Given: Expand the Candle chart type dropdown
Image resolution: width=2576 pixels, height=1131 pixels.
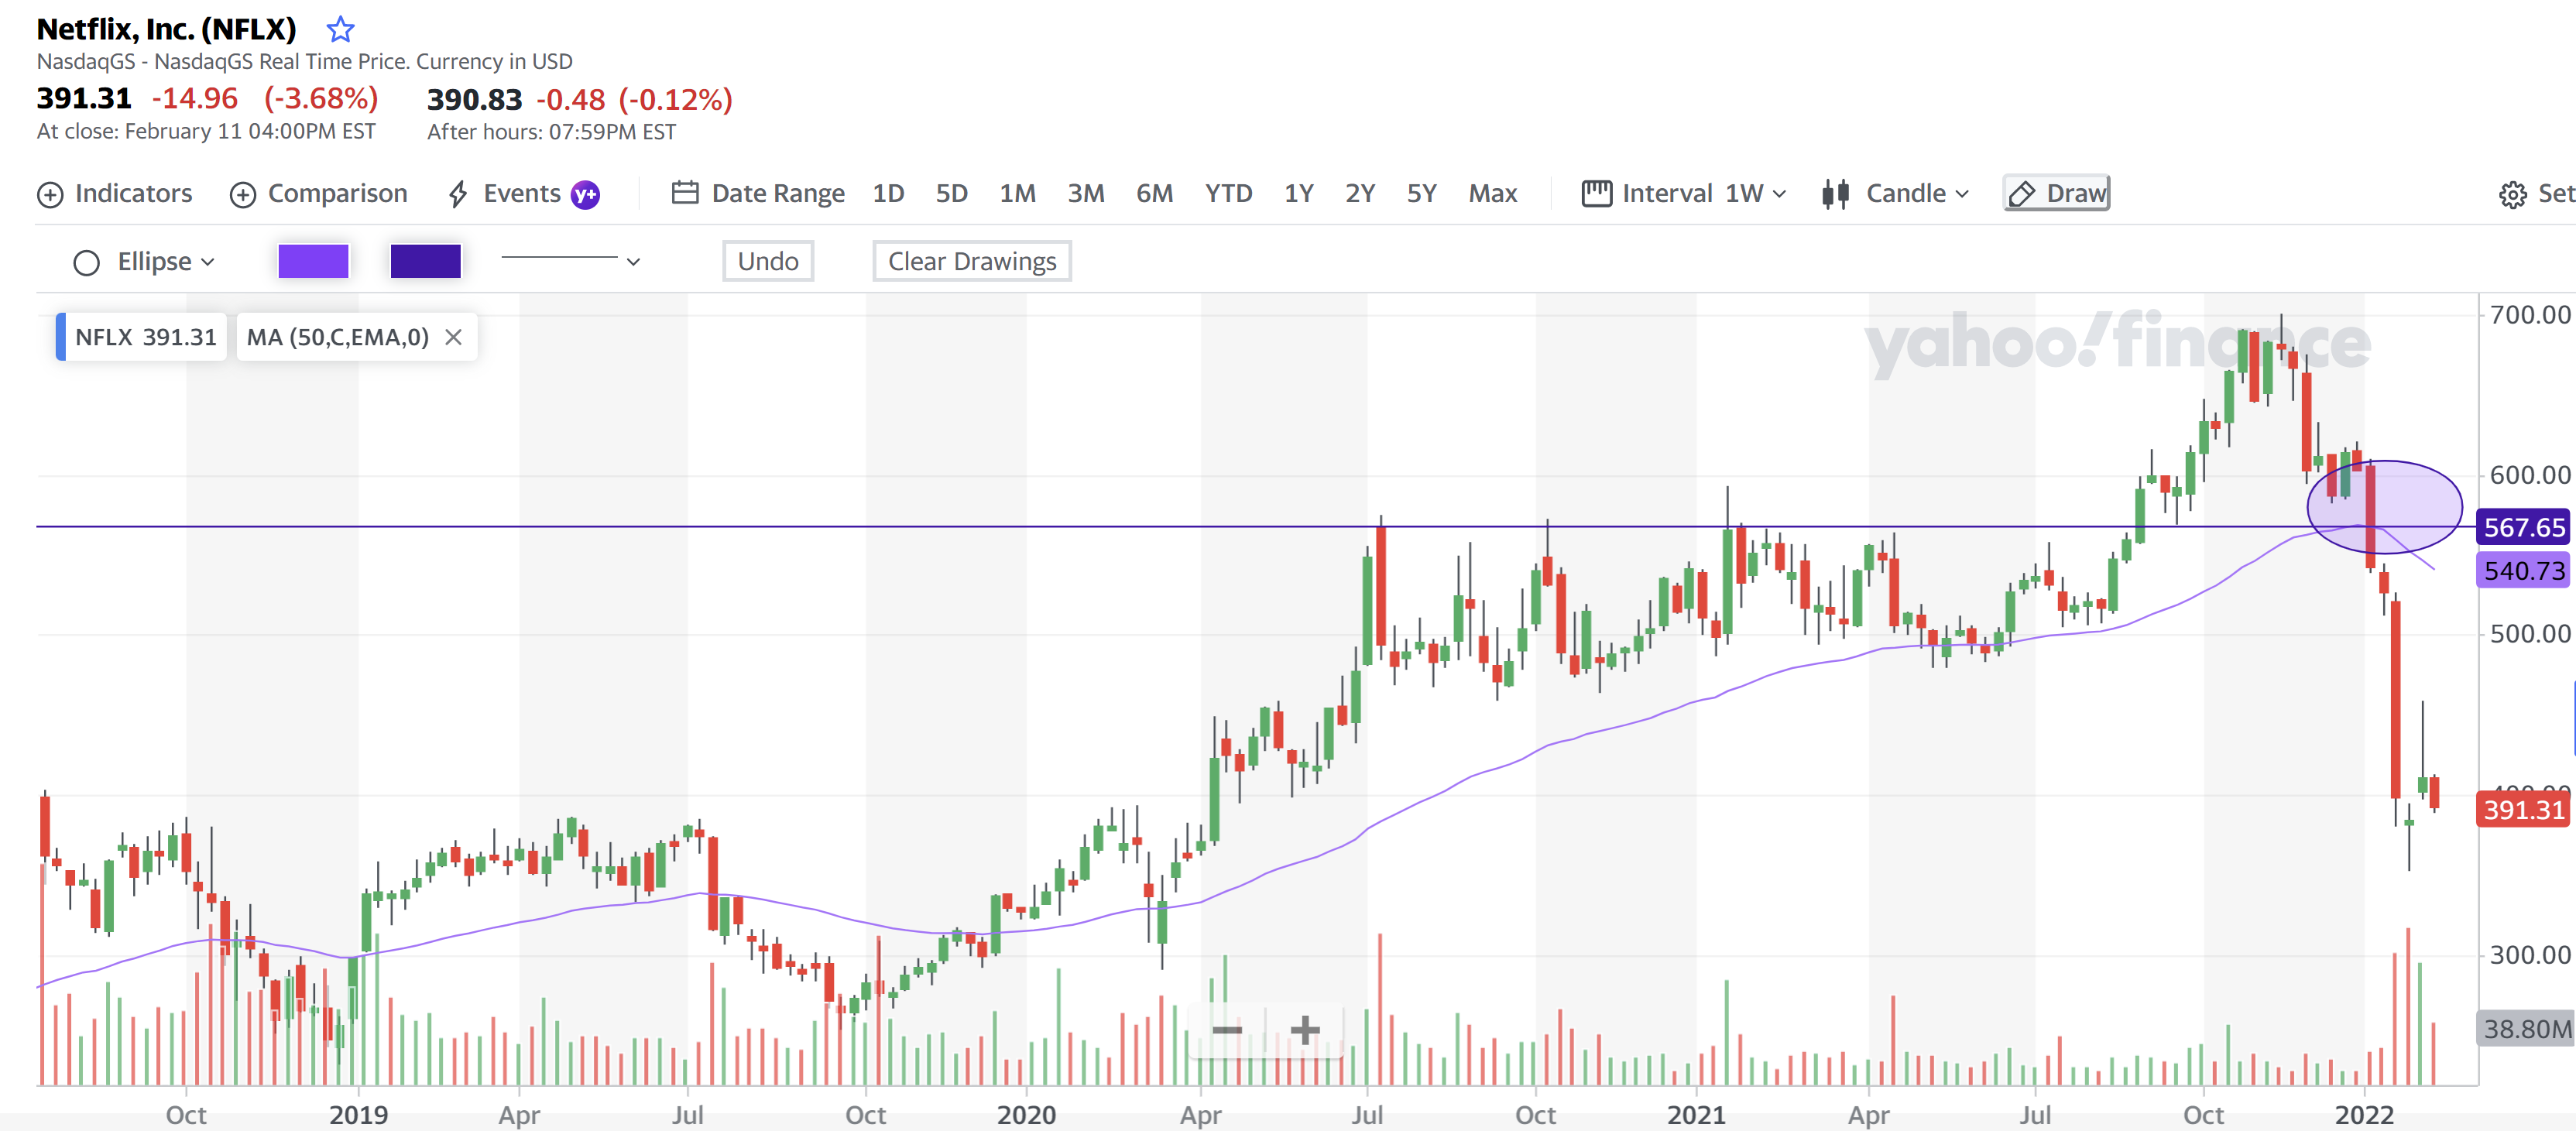Looking at the screenshot, I should point(1895,193).
